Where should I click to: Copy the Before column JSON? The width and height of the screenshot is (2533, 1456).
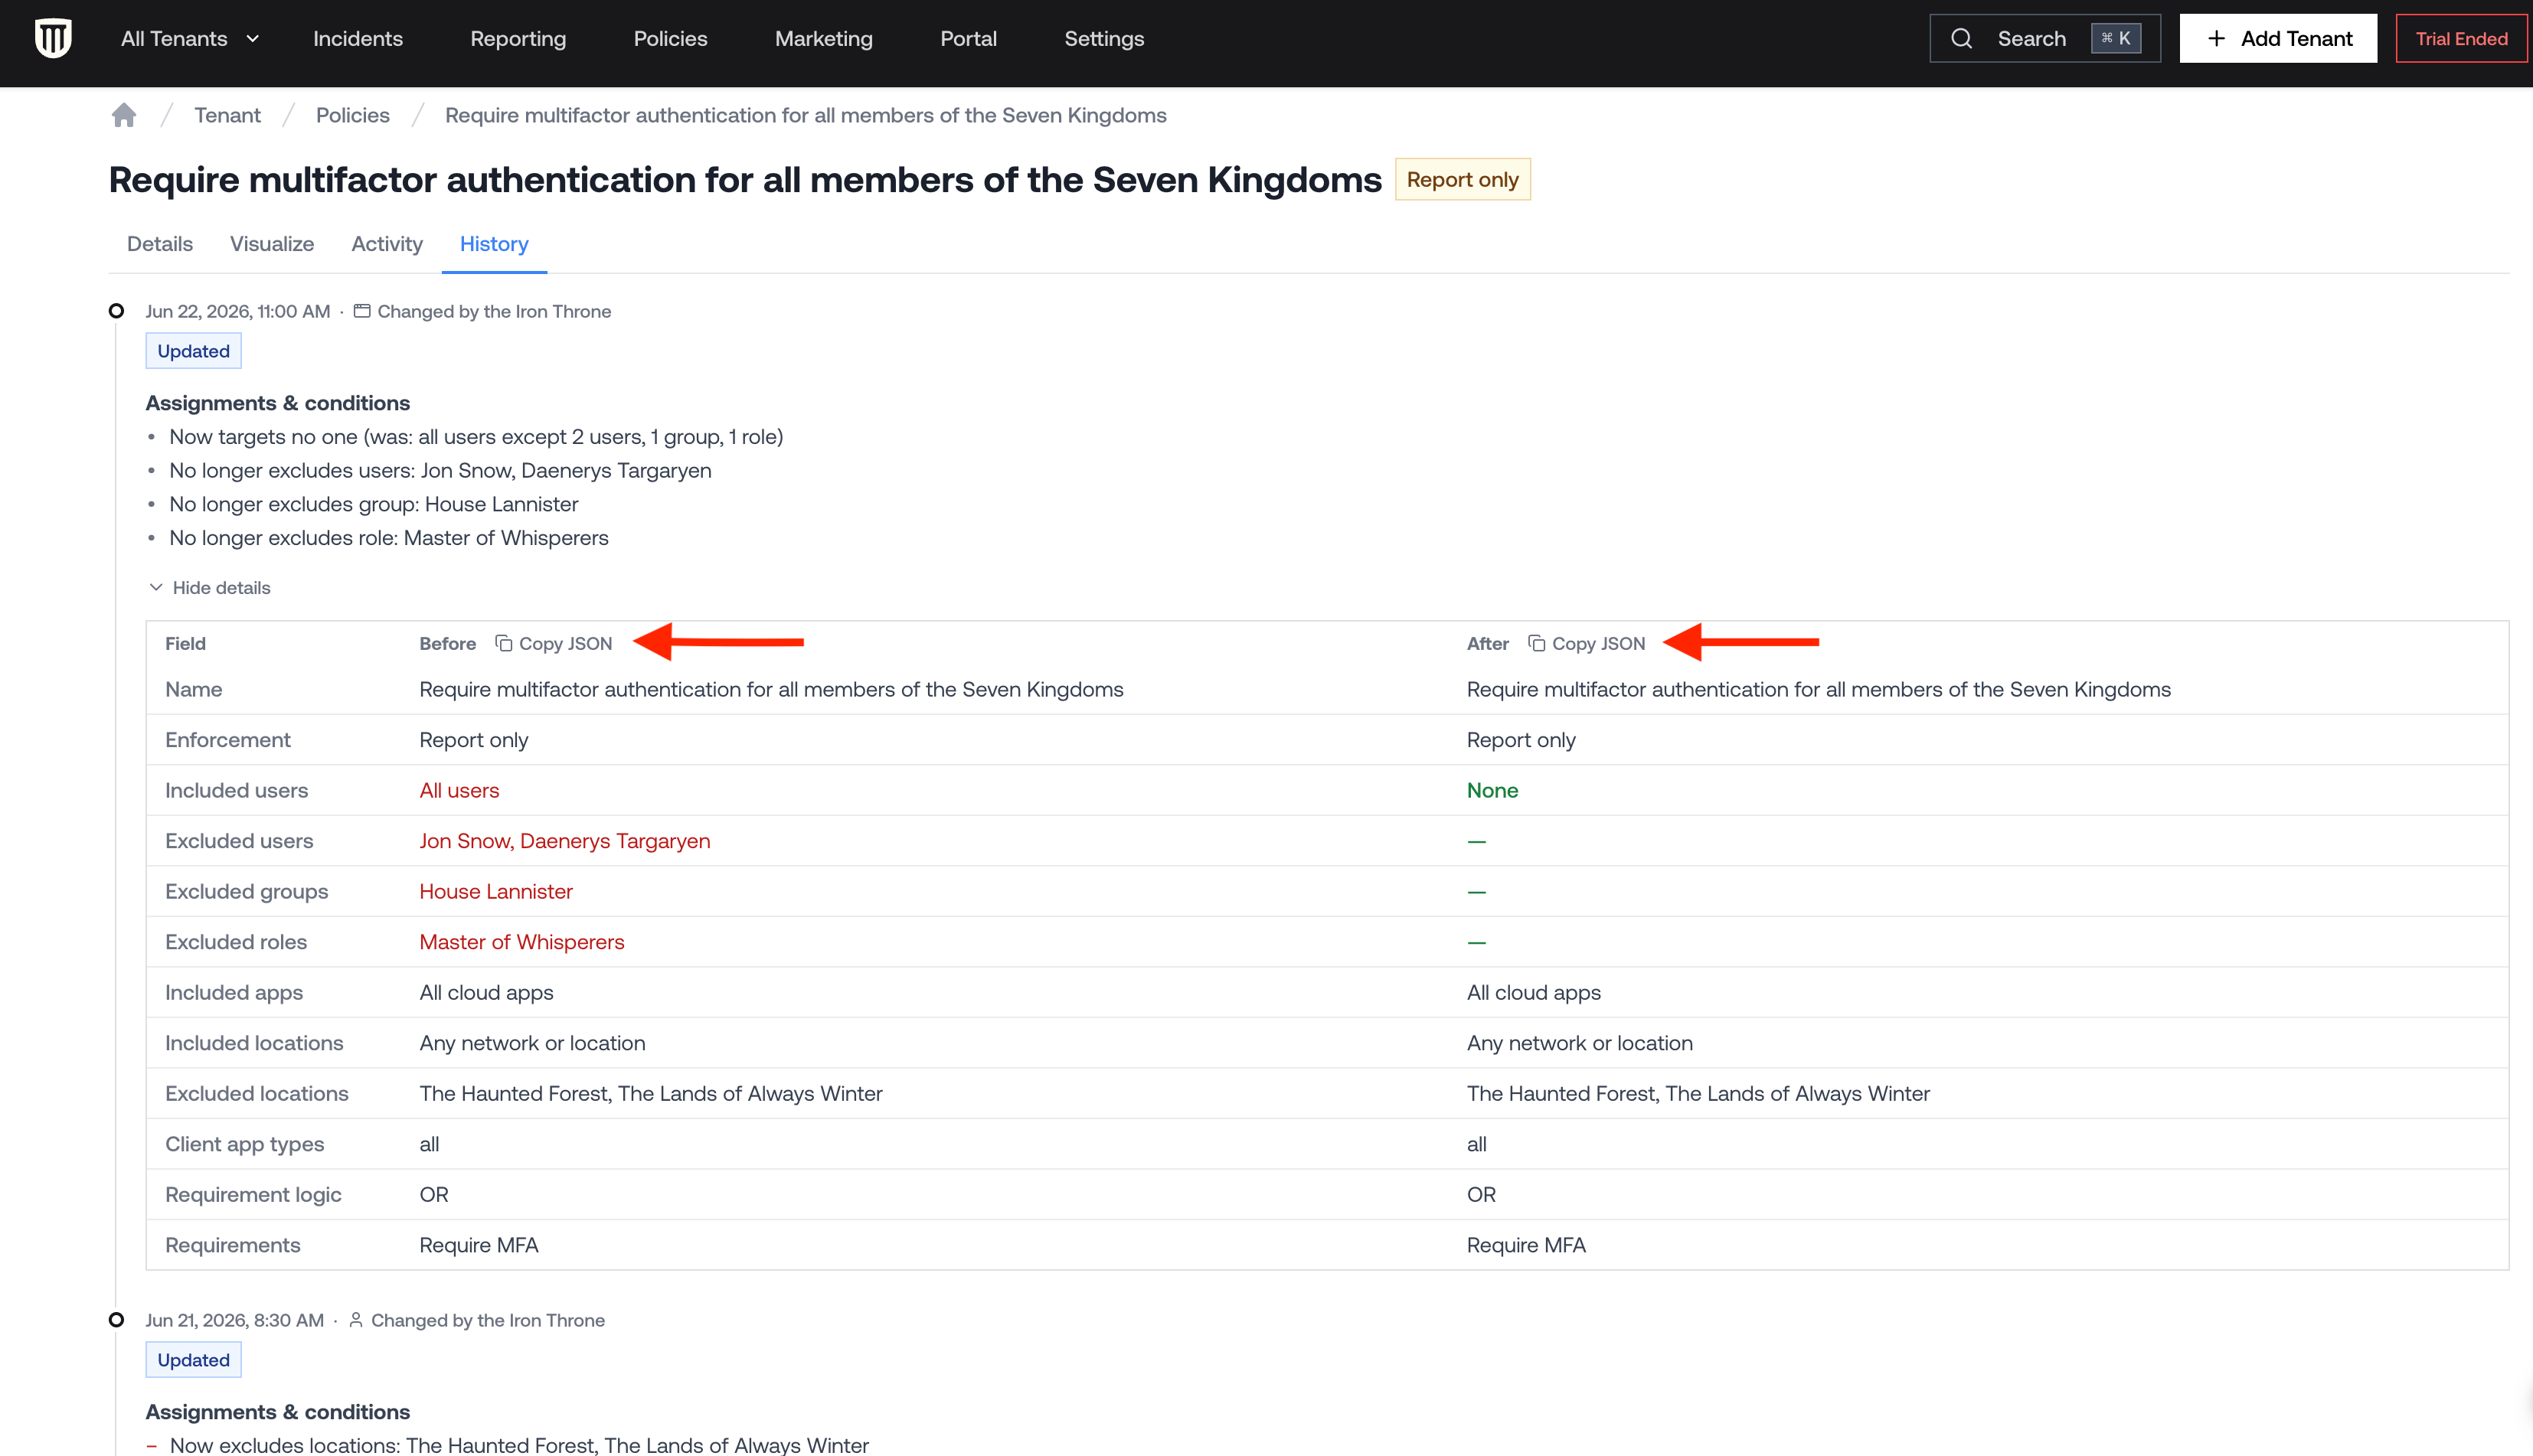point(554,644)
